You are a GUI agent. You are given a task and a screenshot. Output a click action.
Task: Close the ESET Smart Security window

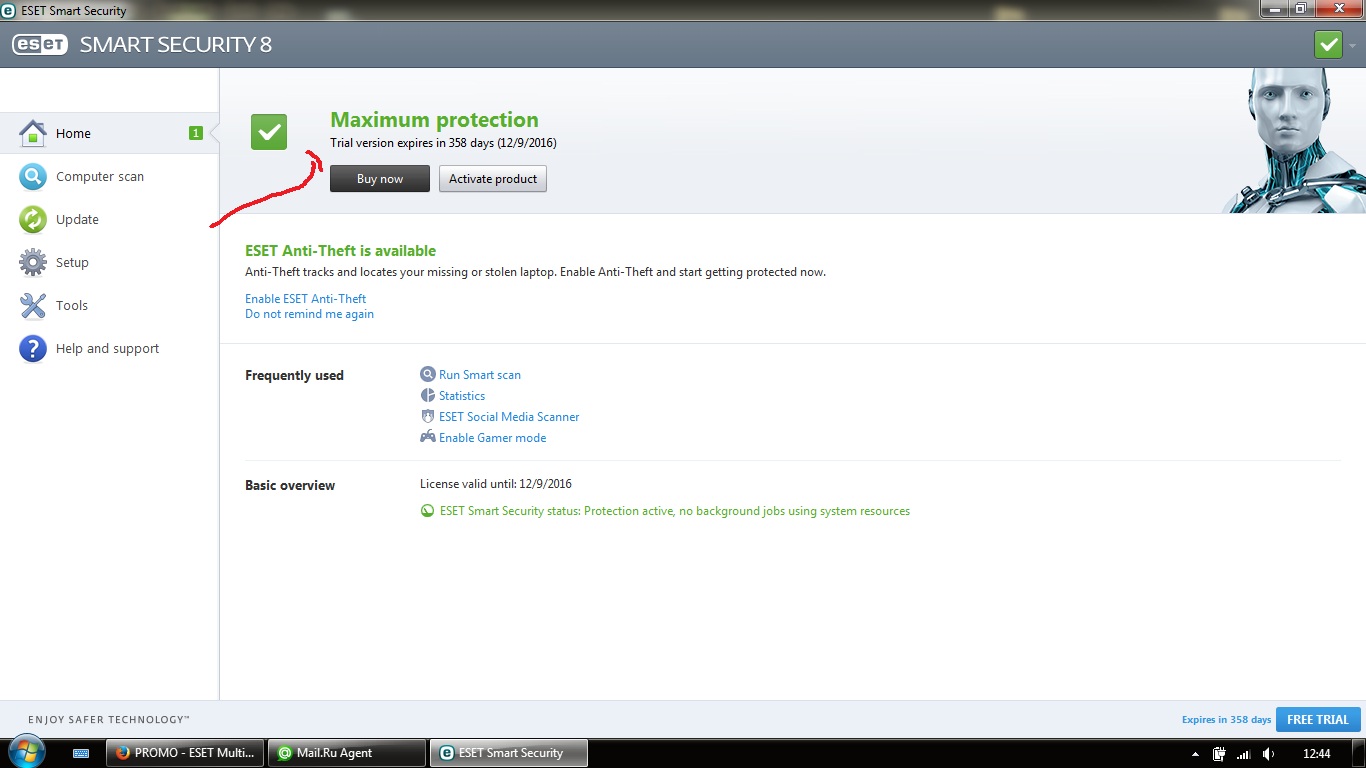coord(1339,9)
